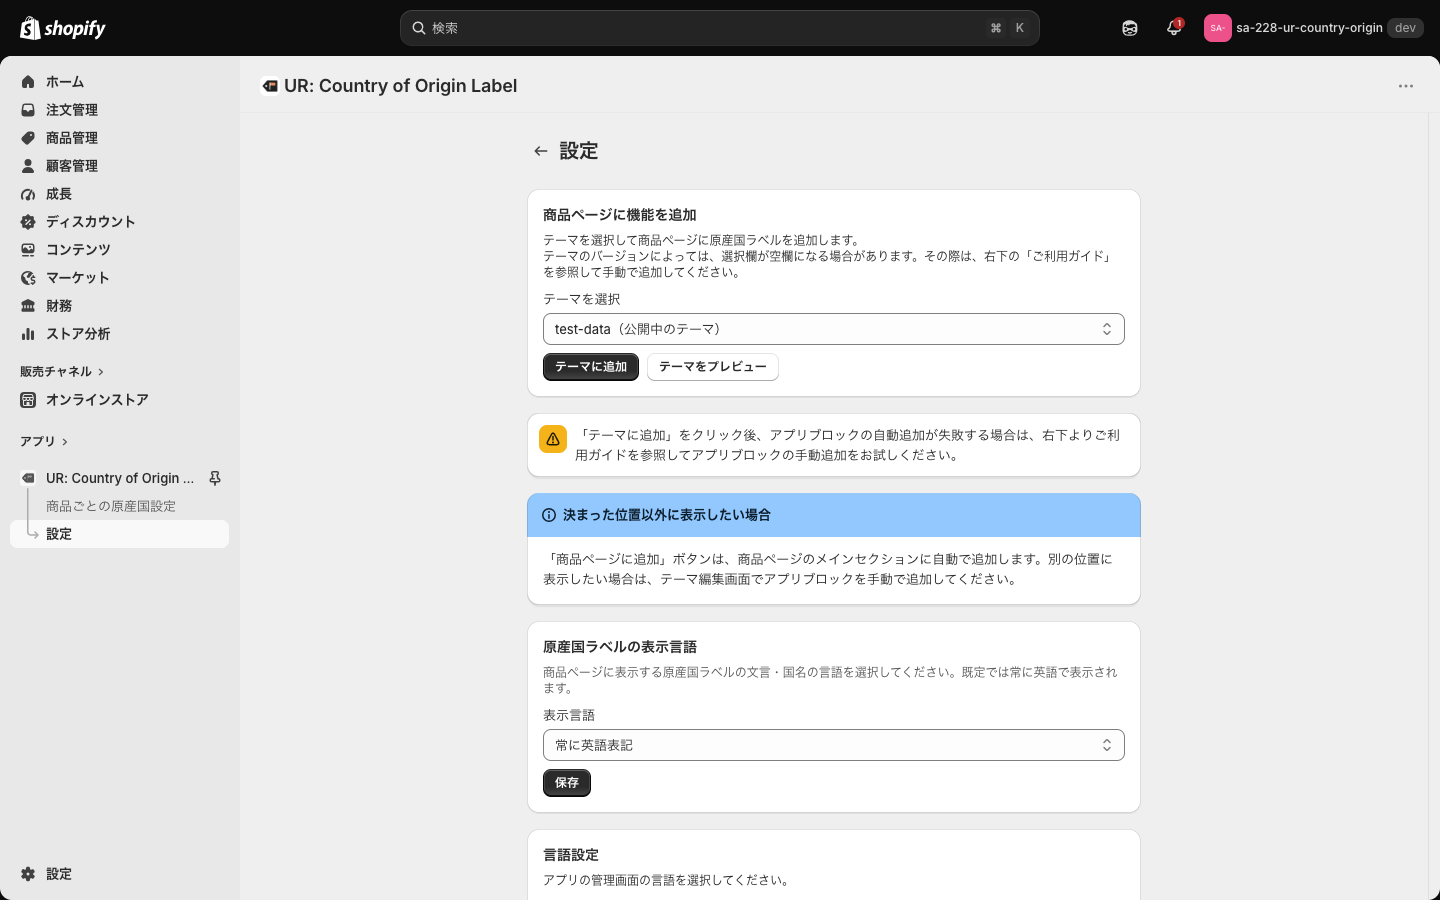The width and height of the screenshot is (1440, 900).
Task: Open the テーマを選択 dropdown
Action: (x=834, y=329)
